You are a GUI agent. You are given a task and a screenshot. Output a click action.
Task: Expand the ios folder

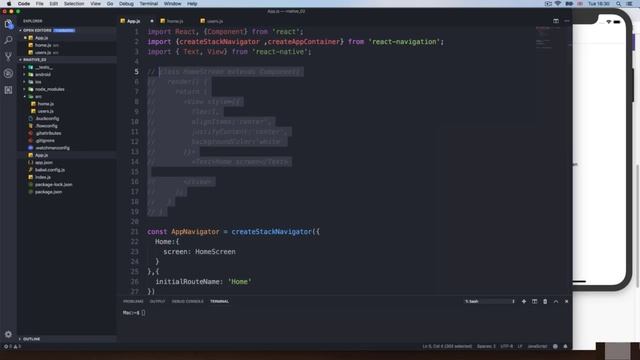coord(38,82)
